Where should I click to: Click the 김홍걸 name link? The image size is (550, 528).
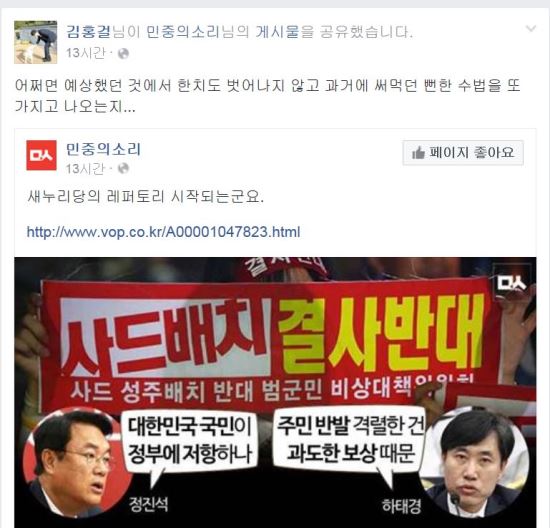pos(88,32)
